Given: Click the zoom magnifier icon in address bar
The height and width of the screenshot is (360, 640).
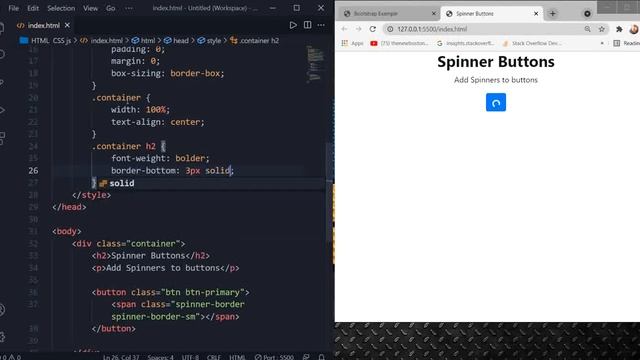Looking at the screenshot, I should 587,29.
